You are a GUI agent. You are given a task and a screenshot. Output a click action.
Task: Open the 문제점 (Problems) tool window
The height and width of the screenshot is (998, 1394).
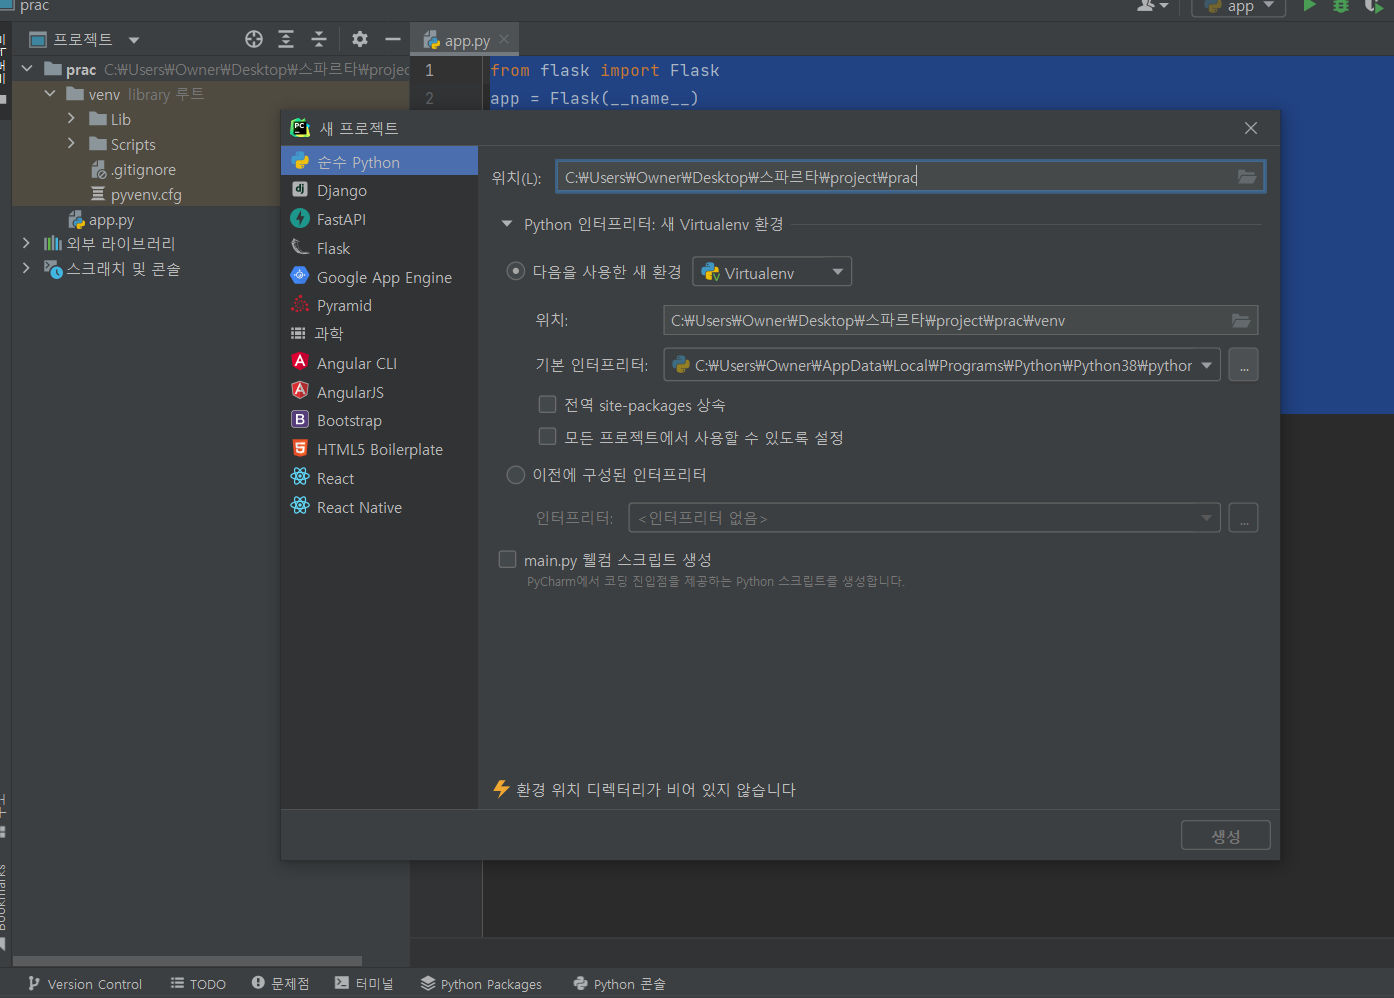pos(280,984)
